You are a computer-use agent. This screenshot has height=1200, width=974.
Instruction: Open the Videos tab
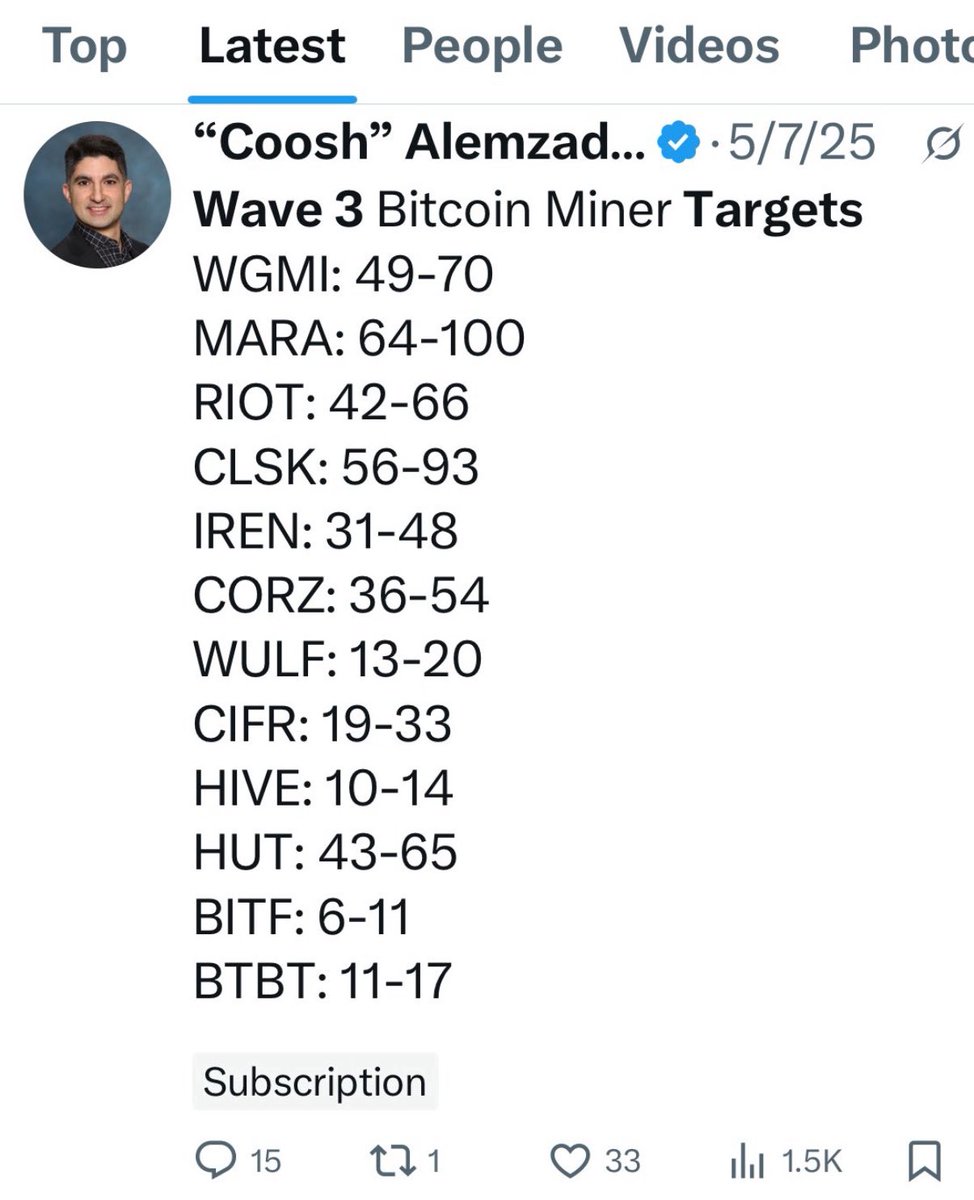699,47
